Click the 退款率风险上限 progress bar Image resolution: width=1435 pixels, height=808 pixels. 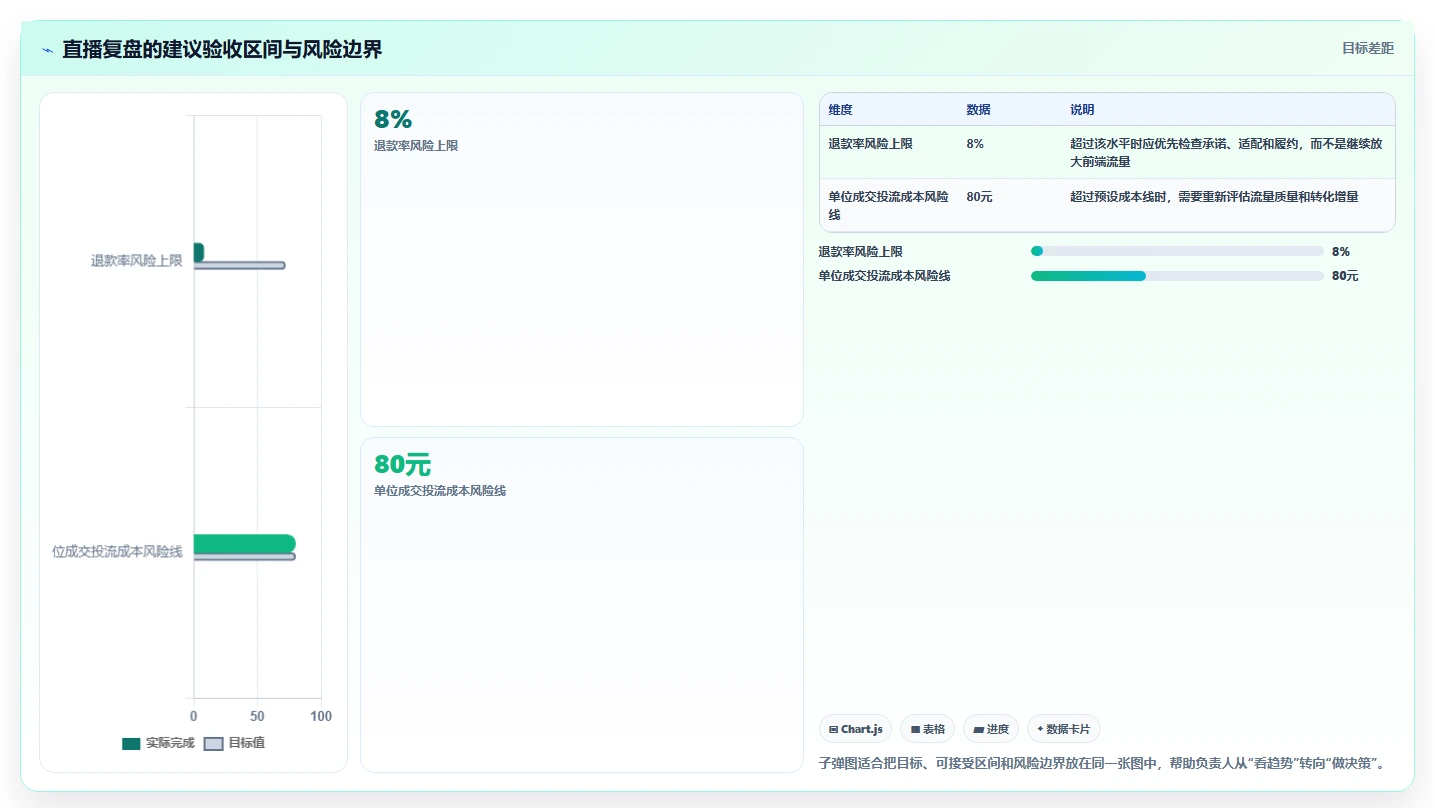click(x=1177, y=251)
